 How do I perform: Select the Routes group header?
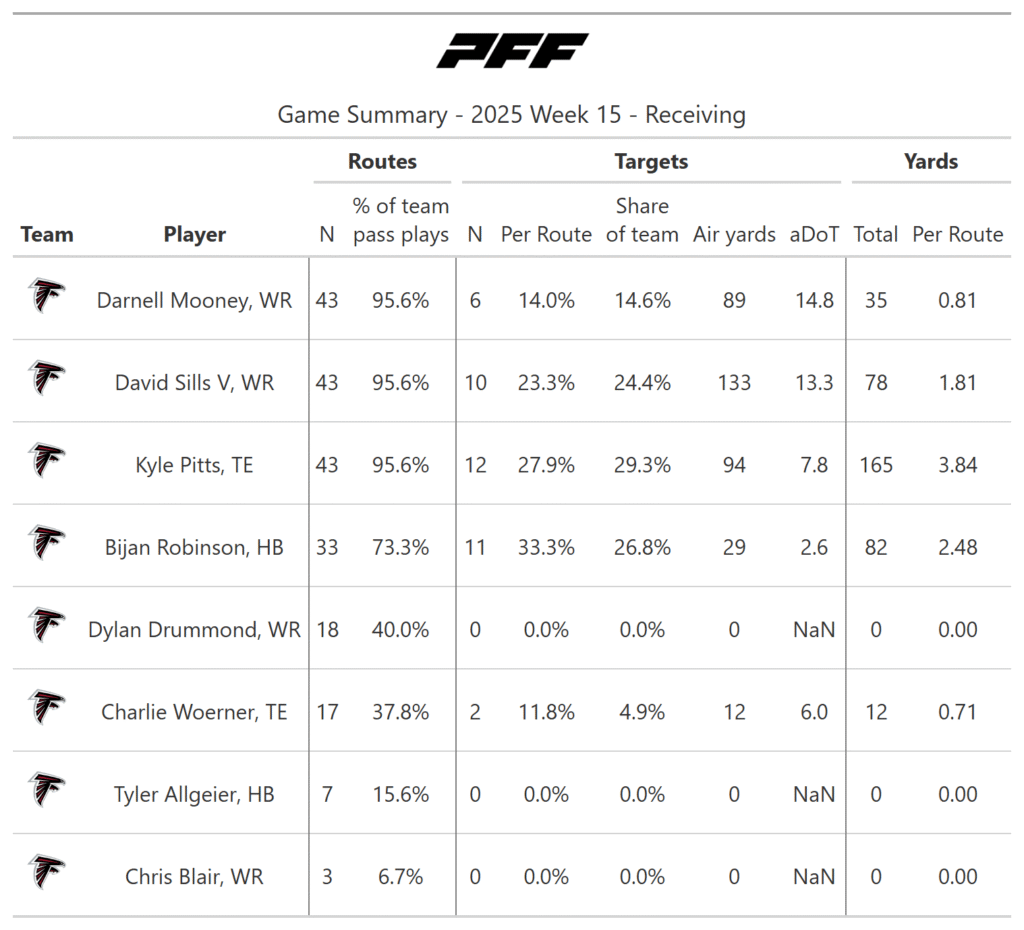tap(382, 162)
